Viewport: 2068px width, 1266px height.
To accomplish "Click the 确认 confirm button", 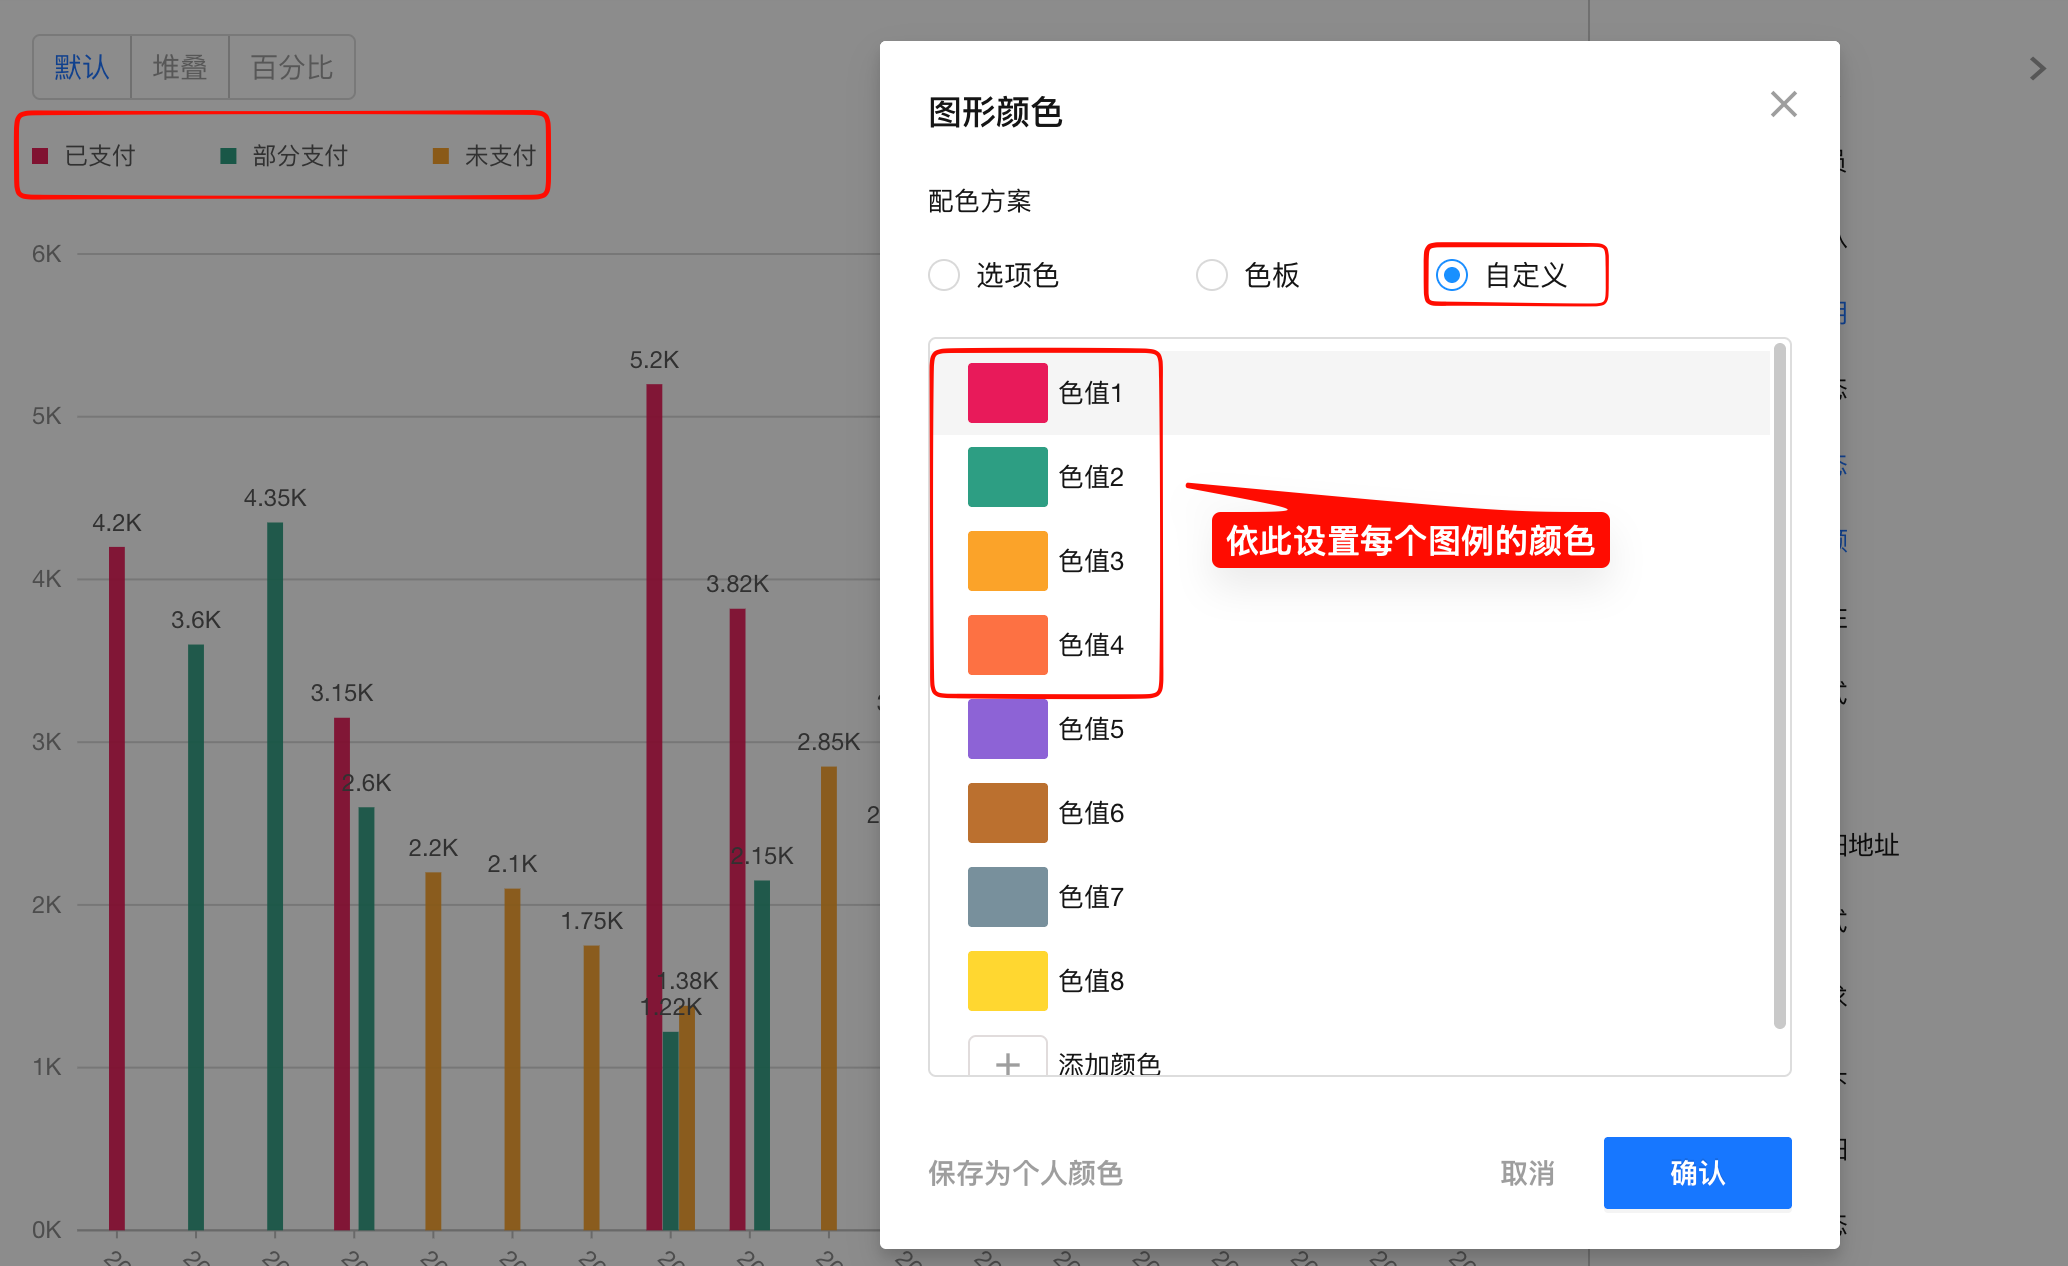I will [x=1697, y=1173].
